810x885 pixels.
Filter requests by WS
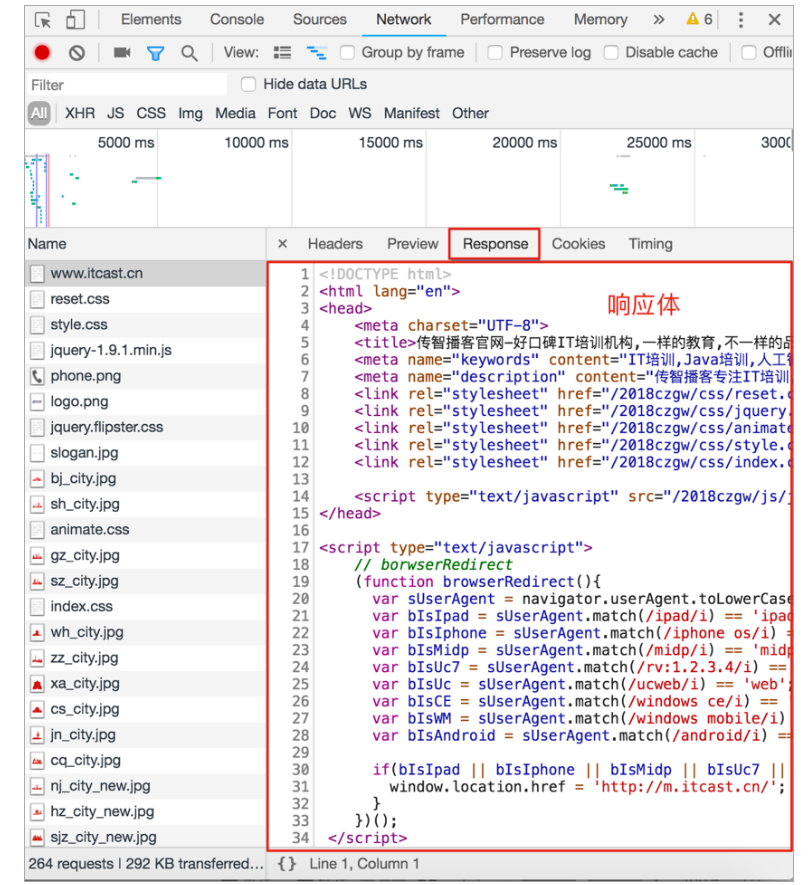(360, 113)
